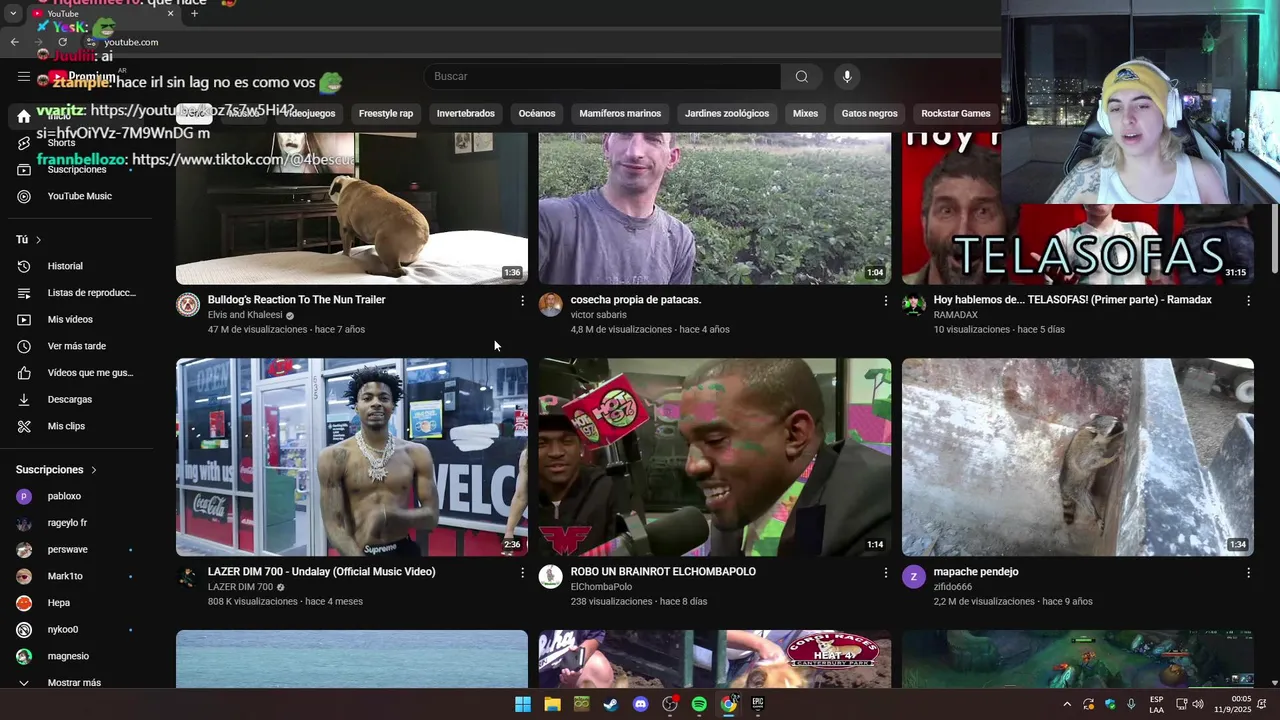This screenshot has height=720, width=1280.
Task: Reload the page in browser
Action: point(62,42)
